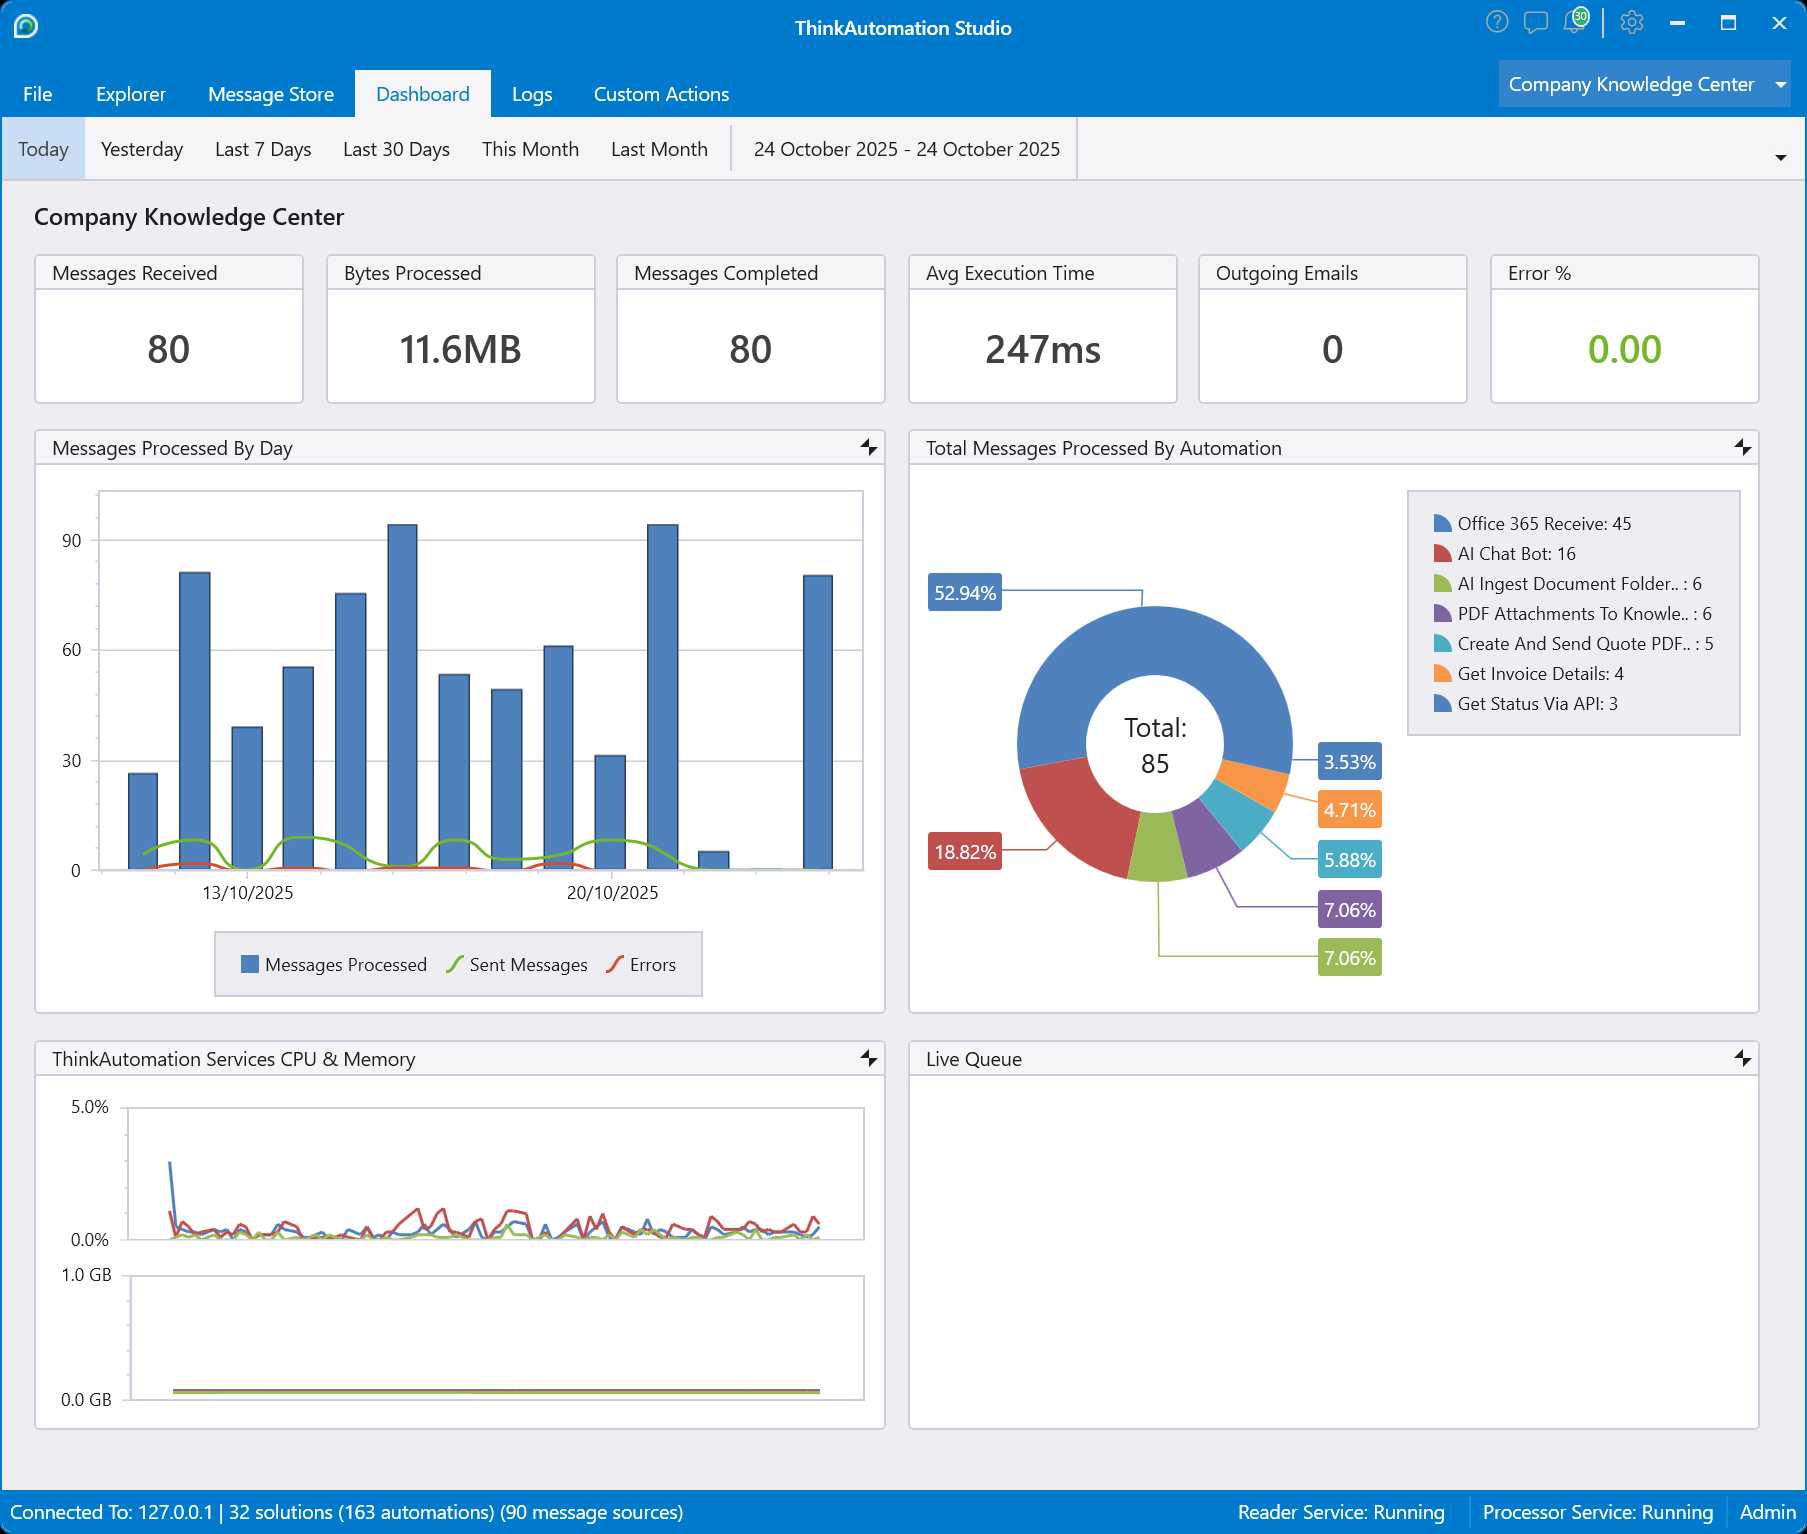The height and width of the screenshot is (1534, 1807).
Task: Click Office 365 Receive legend color swatch
Action: coord(1442,523)
